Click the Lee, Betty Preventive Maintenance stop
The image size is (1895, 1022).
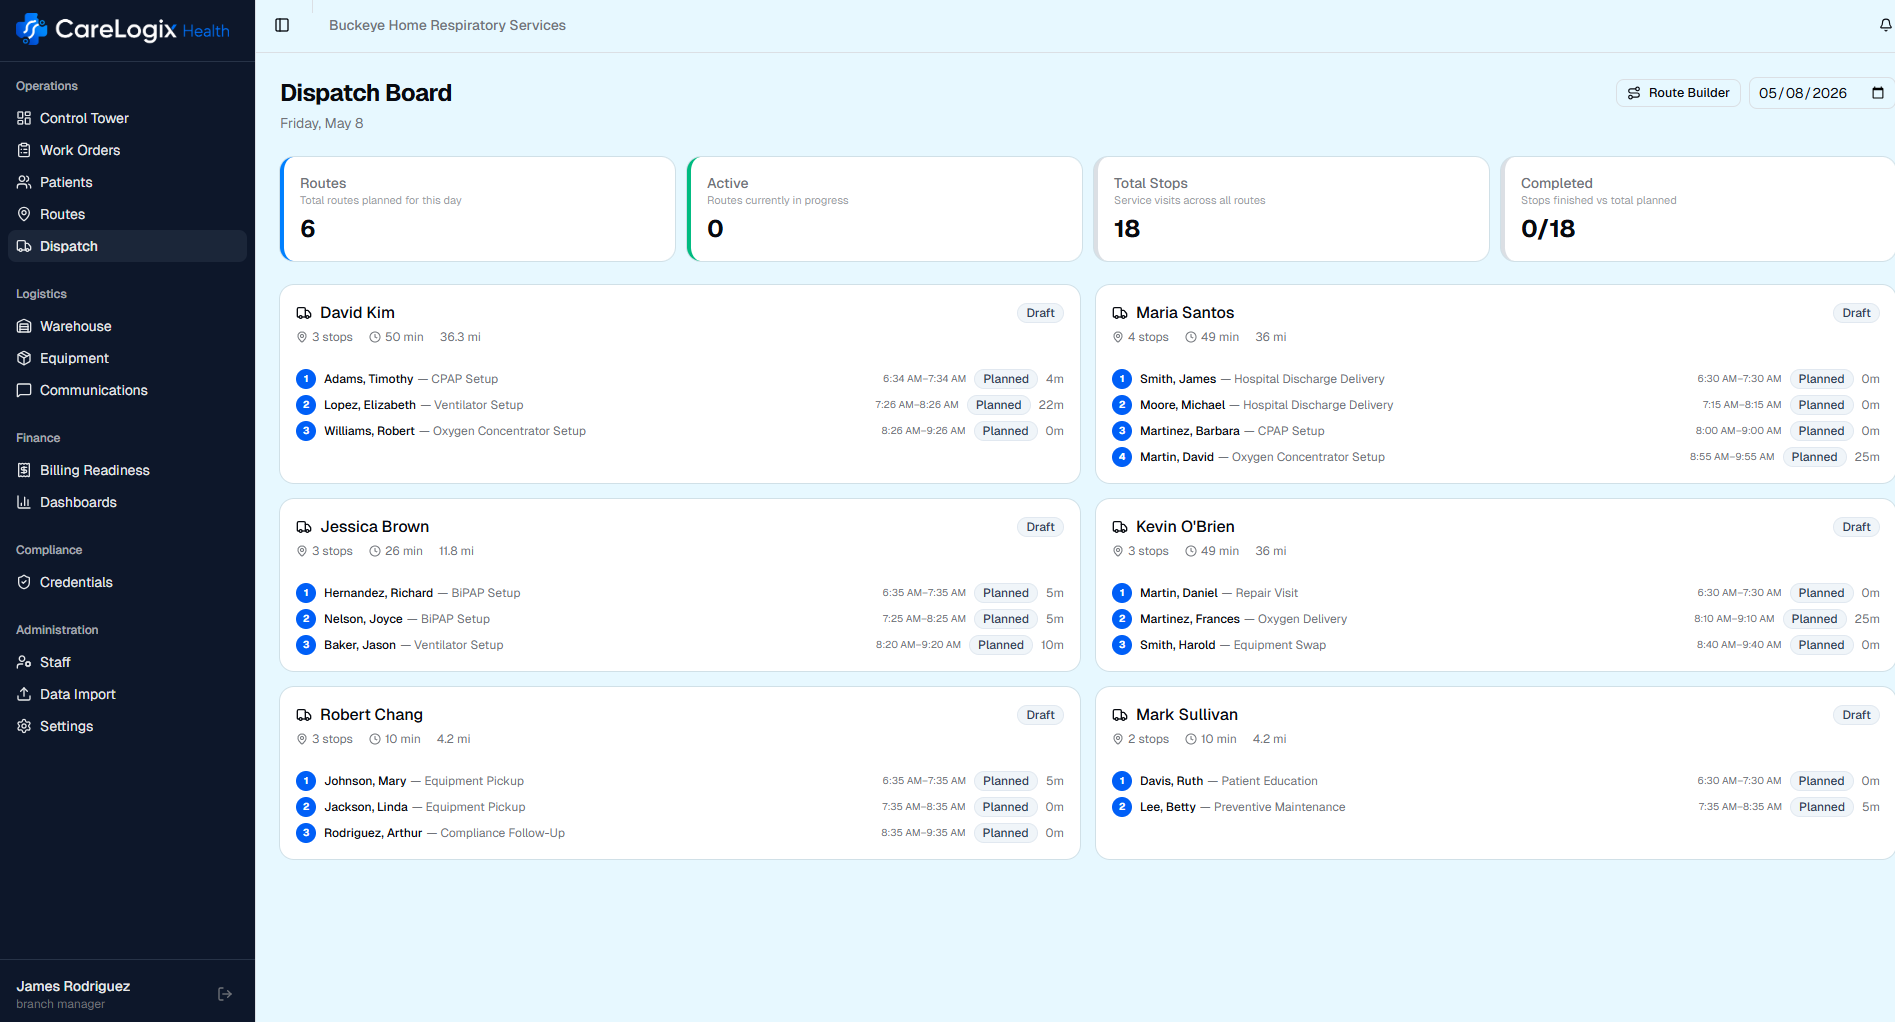pyautogui.click(x=1496, y=807)
